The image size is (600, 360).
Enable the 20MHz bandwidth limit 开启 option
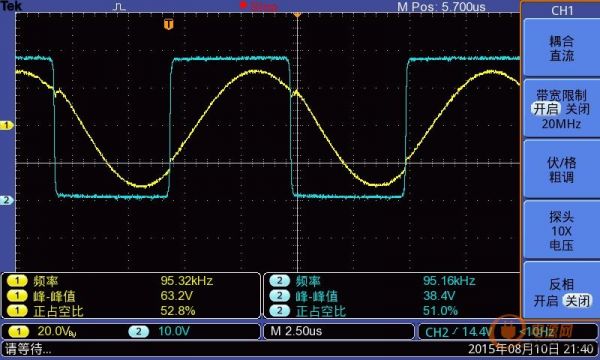546,109
